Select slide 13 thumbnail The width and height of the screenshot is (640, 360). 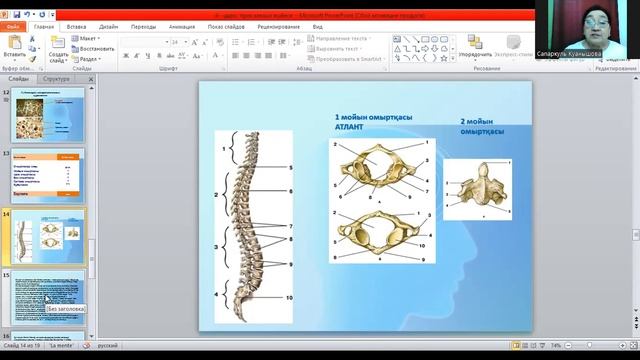click(48, 176)
